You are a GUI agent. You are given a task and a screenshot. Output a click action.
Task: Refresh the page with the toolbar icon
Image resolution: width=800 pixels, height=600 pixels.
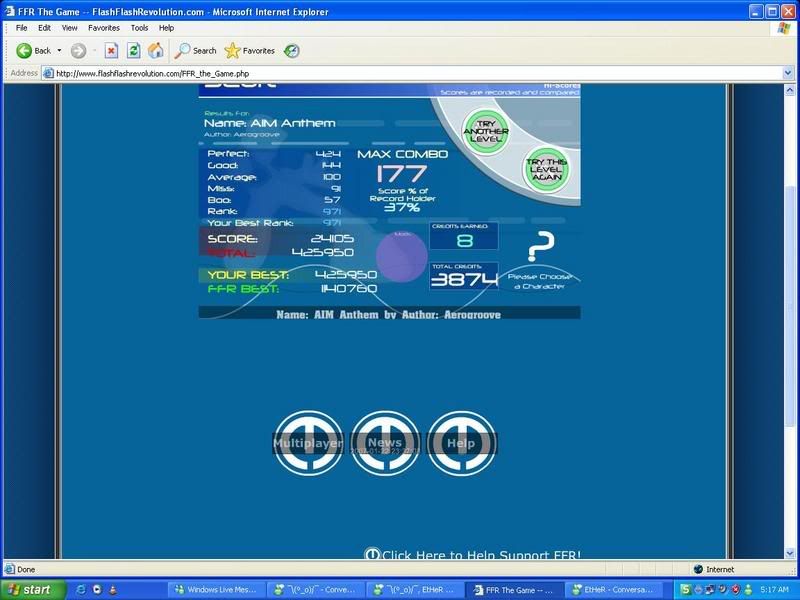tap(133, 50)
